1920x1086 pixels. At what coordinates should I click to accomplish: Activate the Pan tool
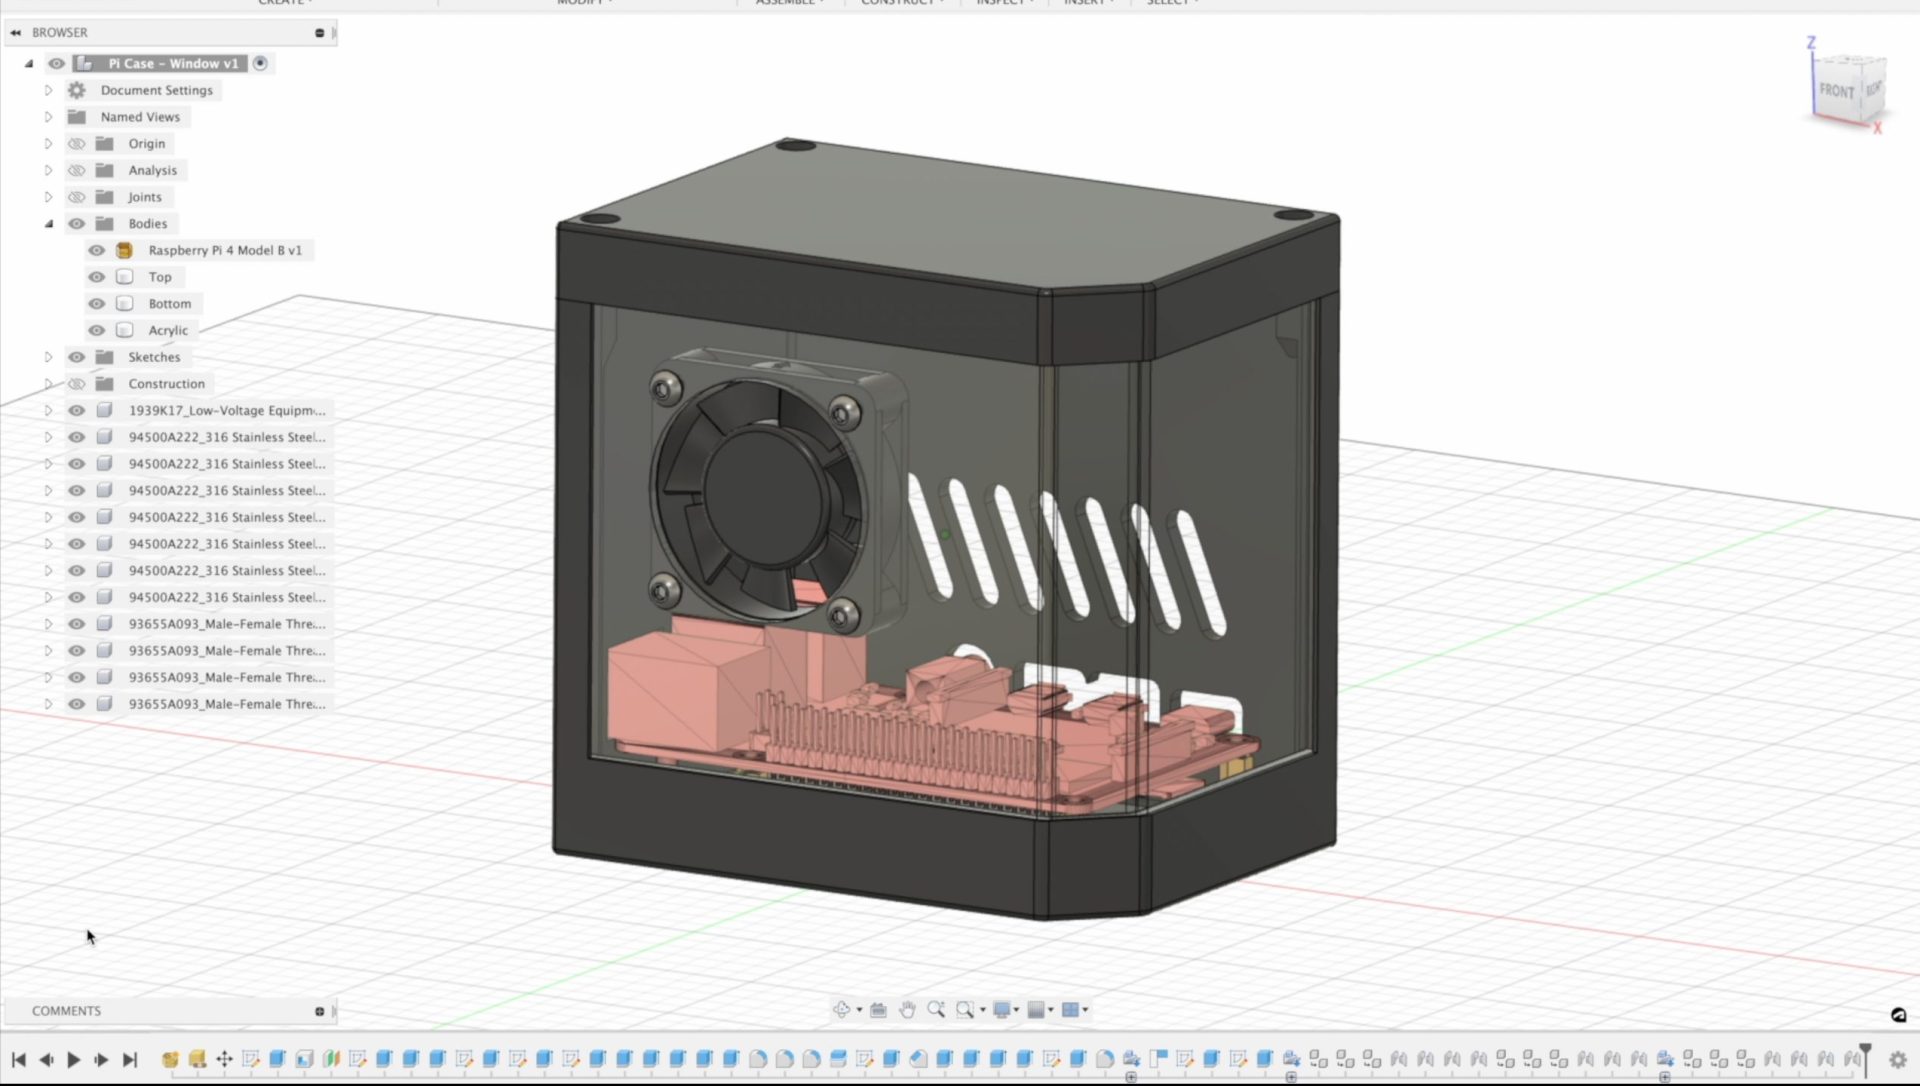(907, 1009)
